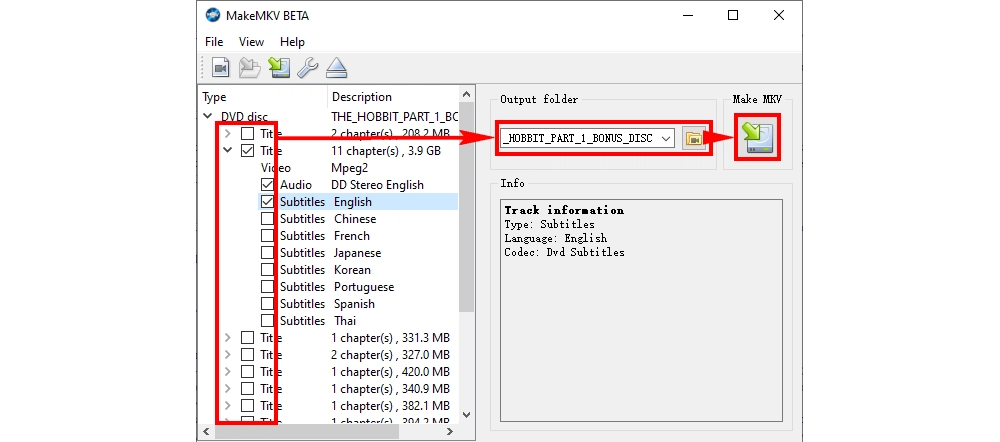Click the Track information text
The height and width of the screenshot is (442, 1000).
(x=564, y=210)
